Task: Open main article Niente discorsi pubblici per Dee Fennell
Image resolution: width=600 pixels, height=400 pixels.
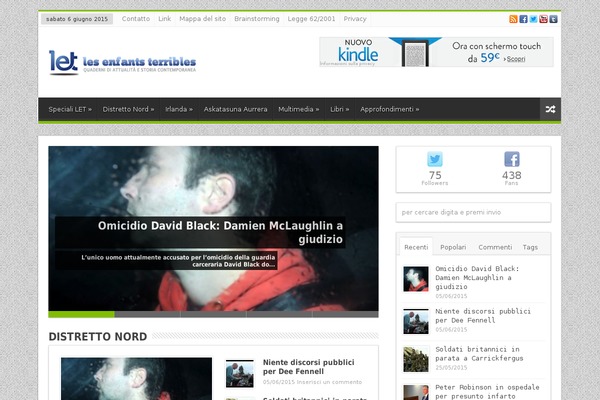Action: 308,367
